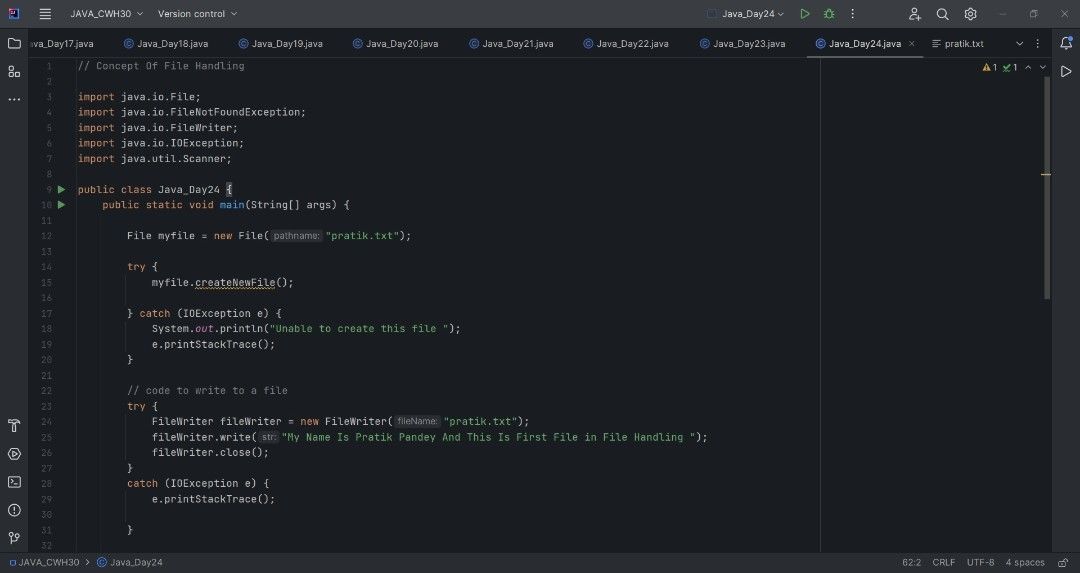1080x573 pixels.
Task: Open Code With Me user icon
Action: pyautogui.click(x=915, y=14)
